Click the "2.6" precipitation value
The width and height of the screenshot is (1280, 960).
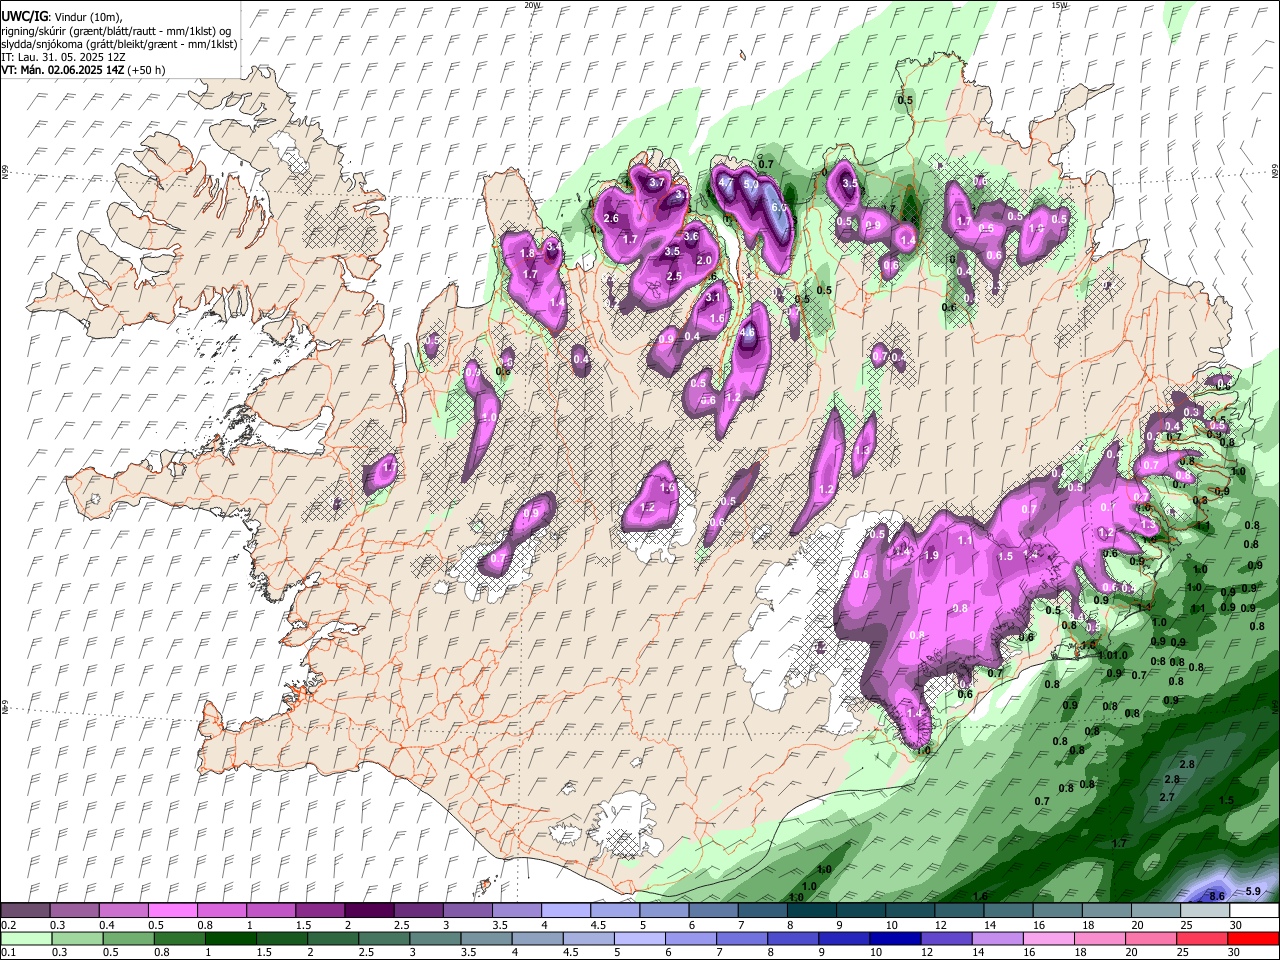click(x=612, y=218)
